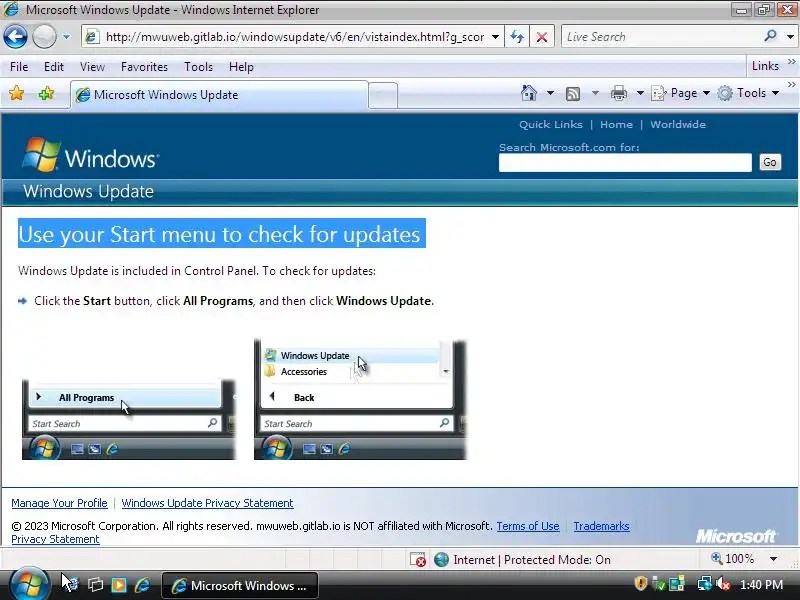Open the footer Privacy Statement link
Screen dimensions: 800x600
point(55,539)
